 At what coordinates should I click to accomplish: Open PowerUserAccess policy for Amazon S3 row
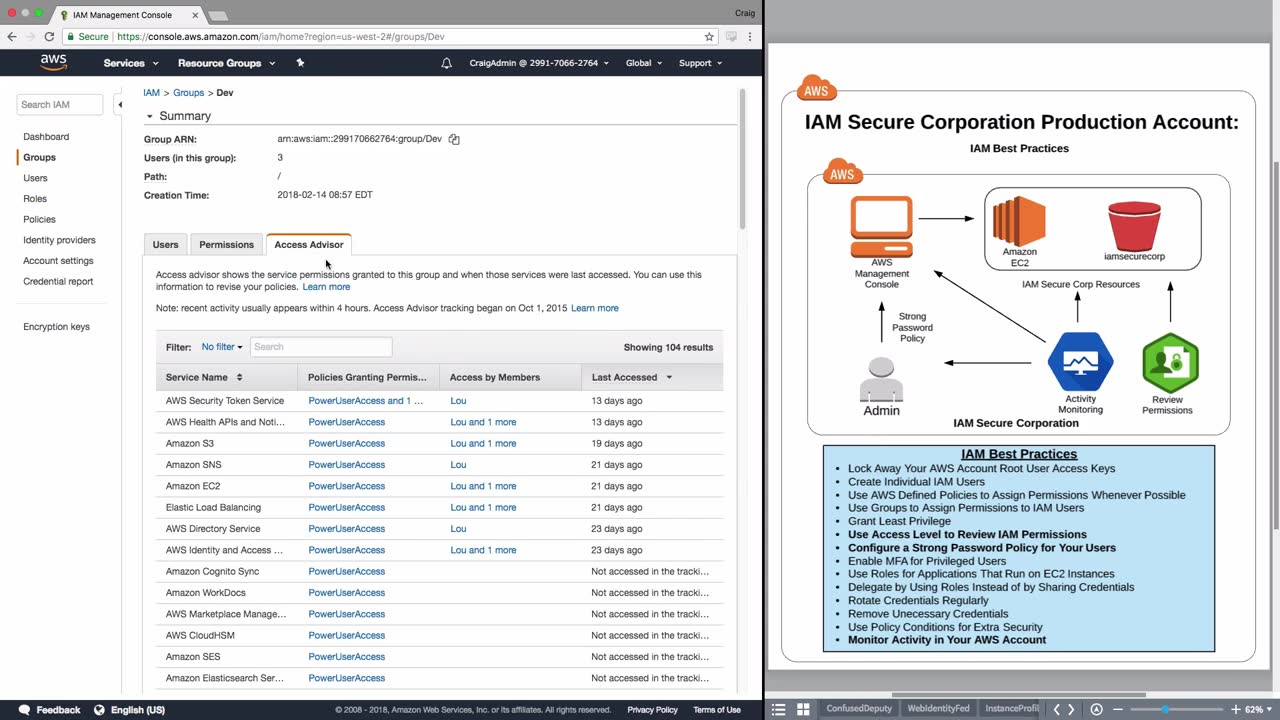[x=346, y=444]
